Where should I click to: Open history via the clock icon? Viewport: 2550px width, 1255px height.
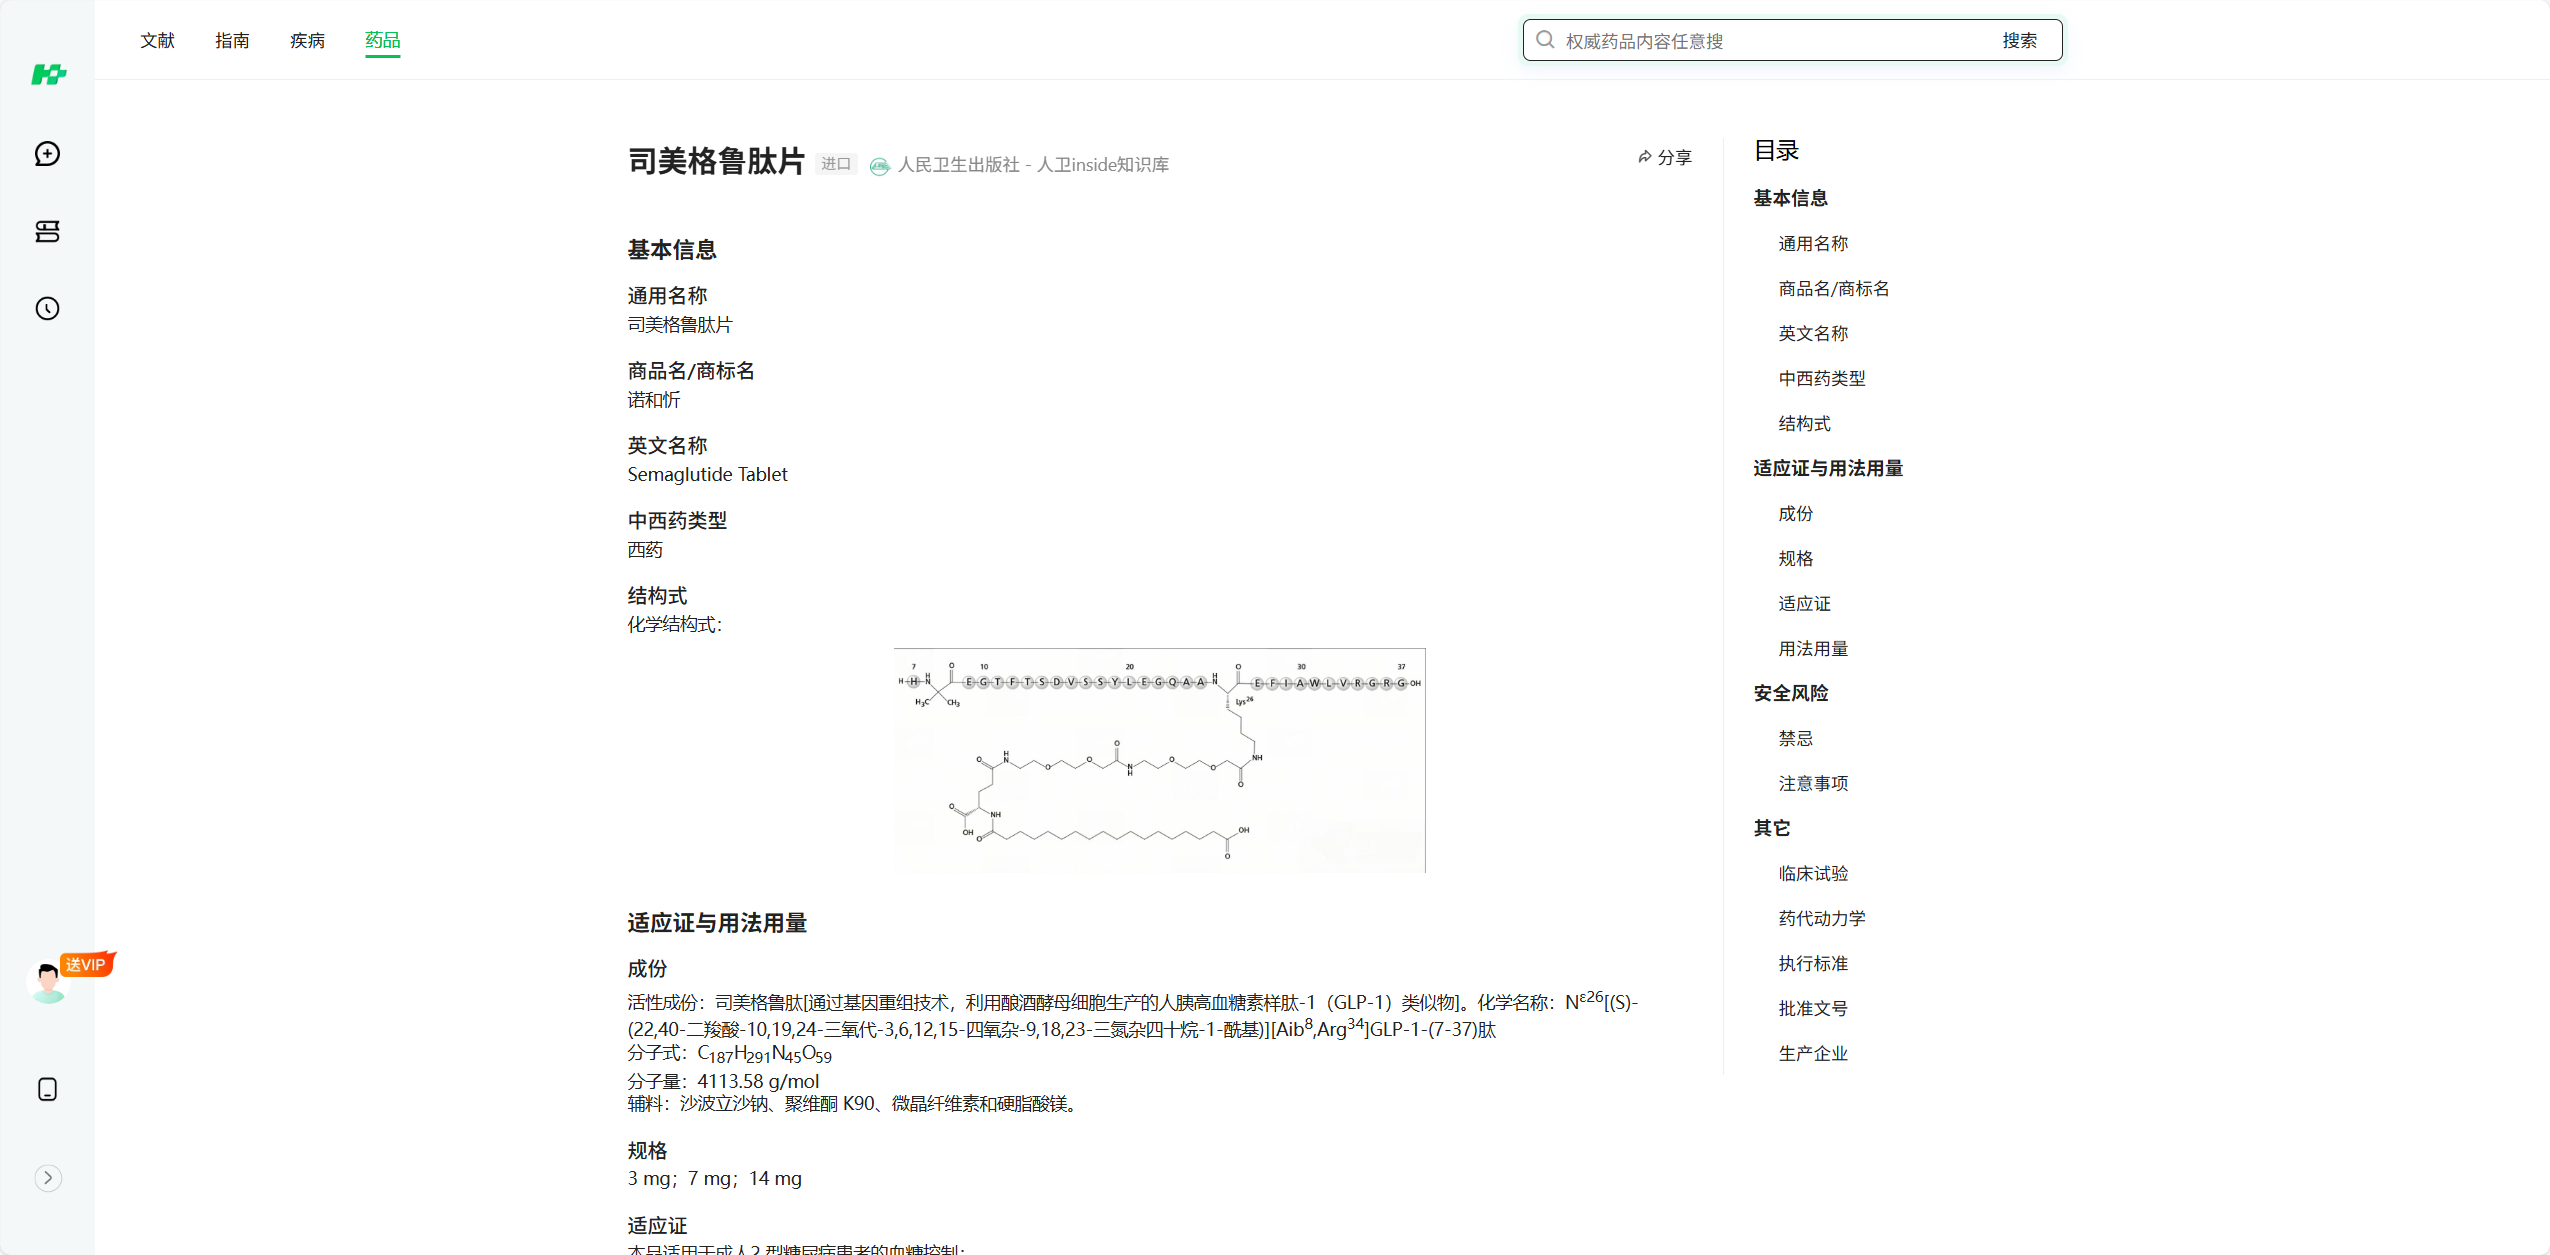click(47, 308)
